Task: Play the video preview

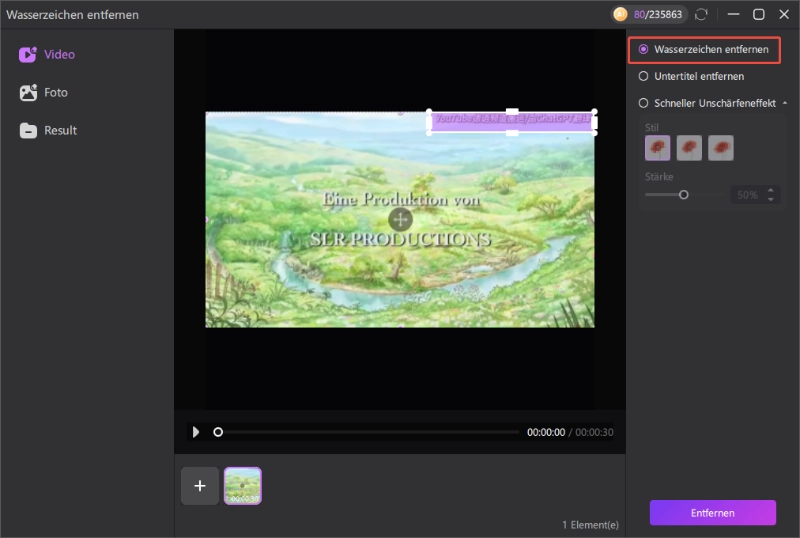Action: click(x=196, y=432)
